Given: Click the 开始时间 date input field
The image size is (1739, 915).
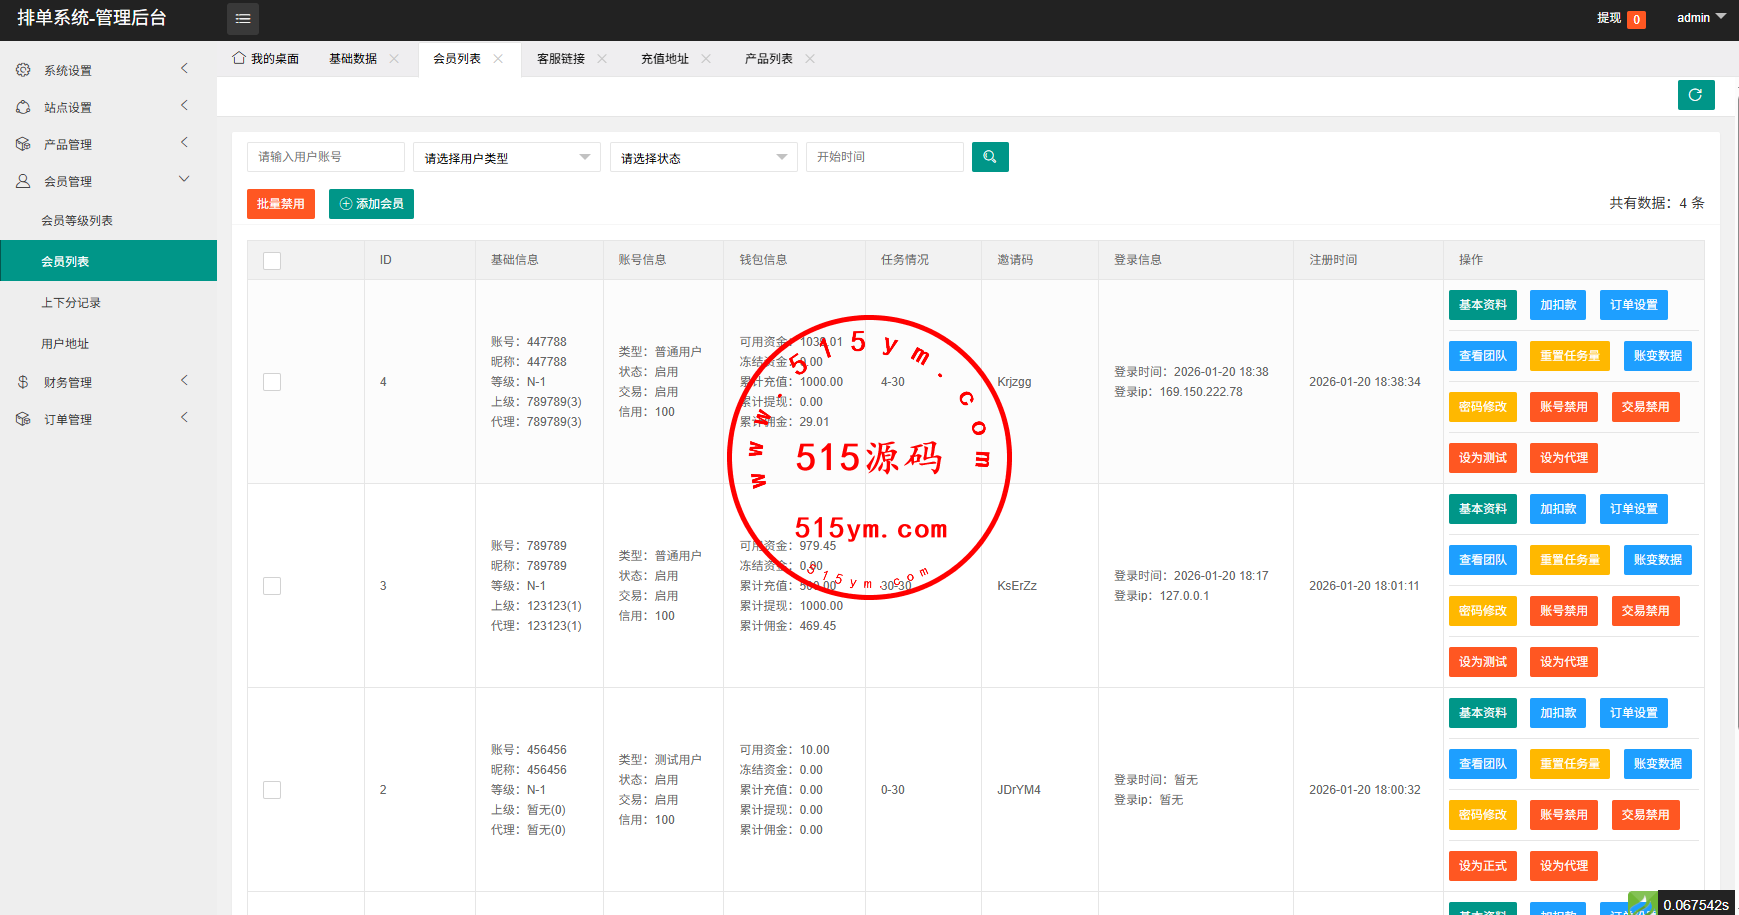Looking at the screenshot, I should 884,157.
